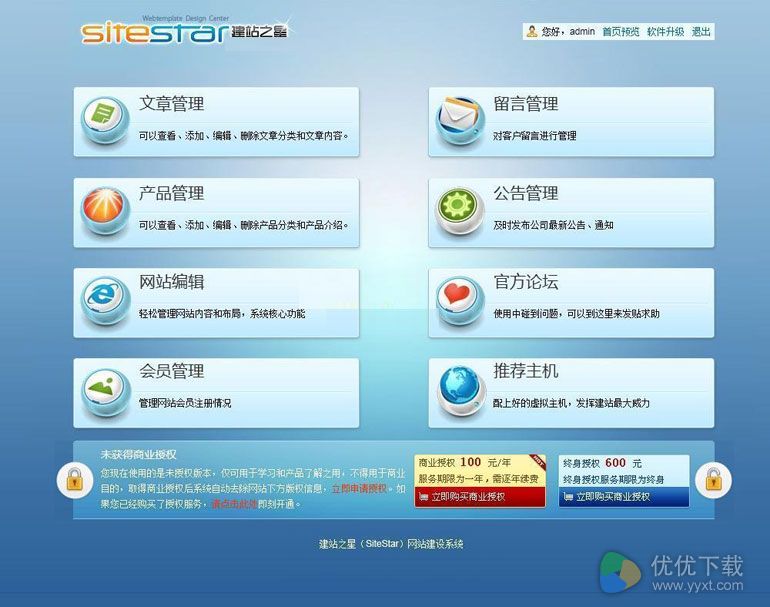Open the 公告管理 heading
This screenshot has width=770, height=607.
[526, 193]
